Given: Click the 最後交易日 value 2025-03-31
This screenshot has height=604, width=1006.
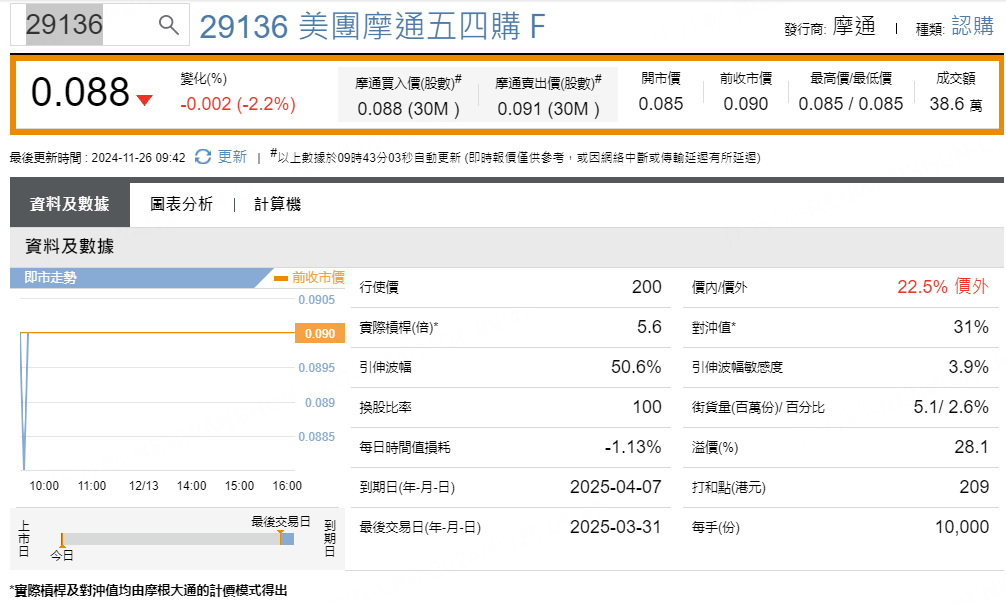Looking at the screenshot, I should tap(615, 527).
